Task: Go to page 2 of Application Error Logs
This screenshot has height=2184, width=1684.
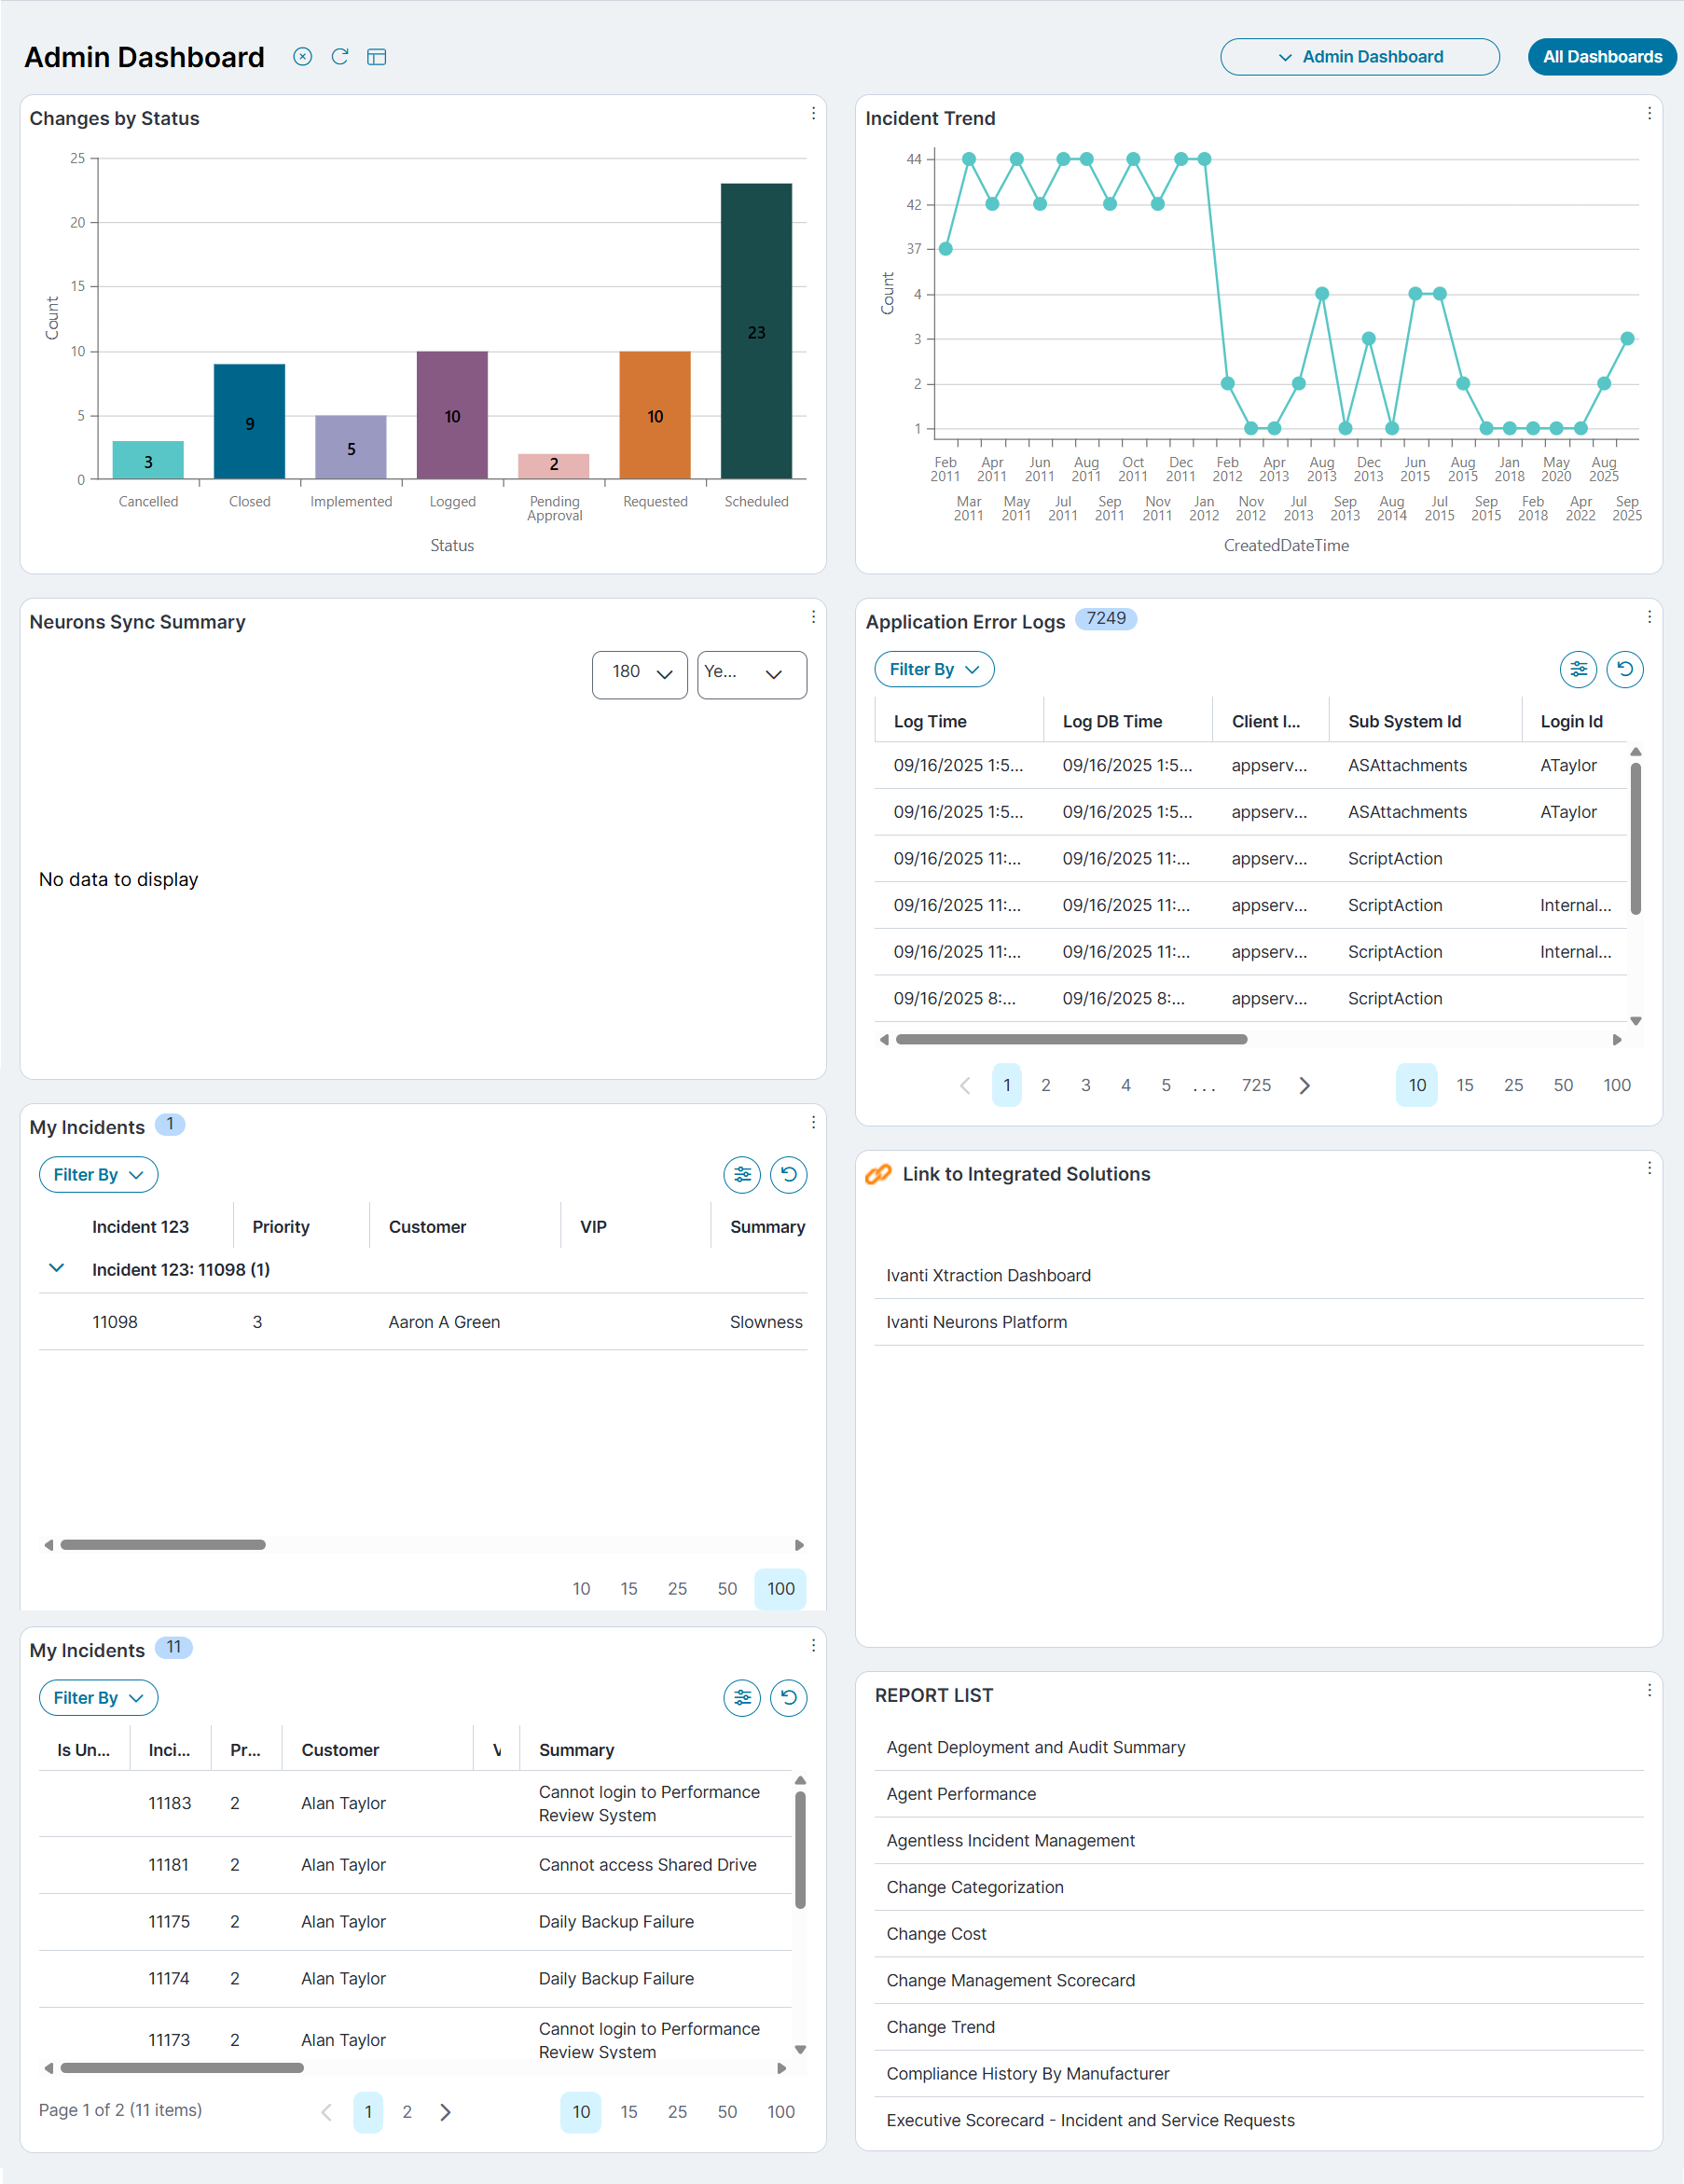Action: (1045, 1085)
